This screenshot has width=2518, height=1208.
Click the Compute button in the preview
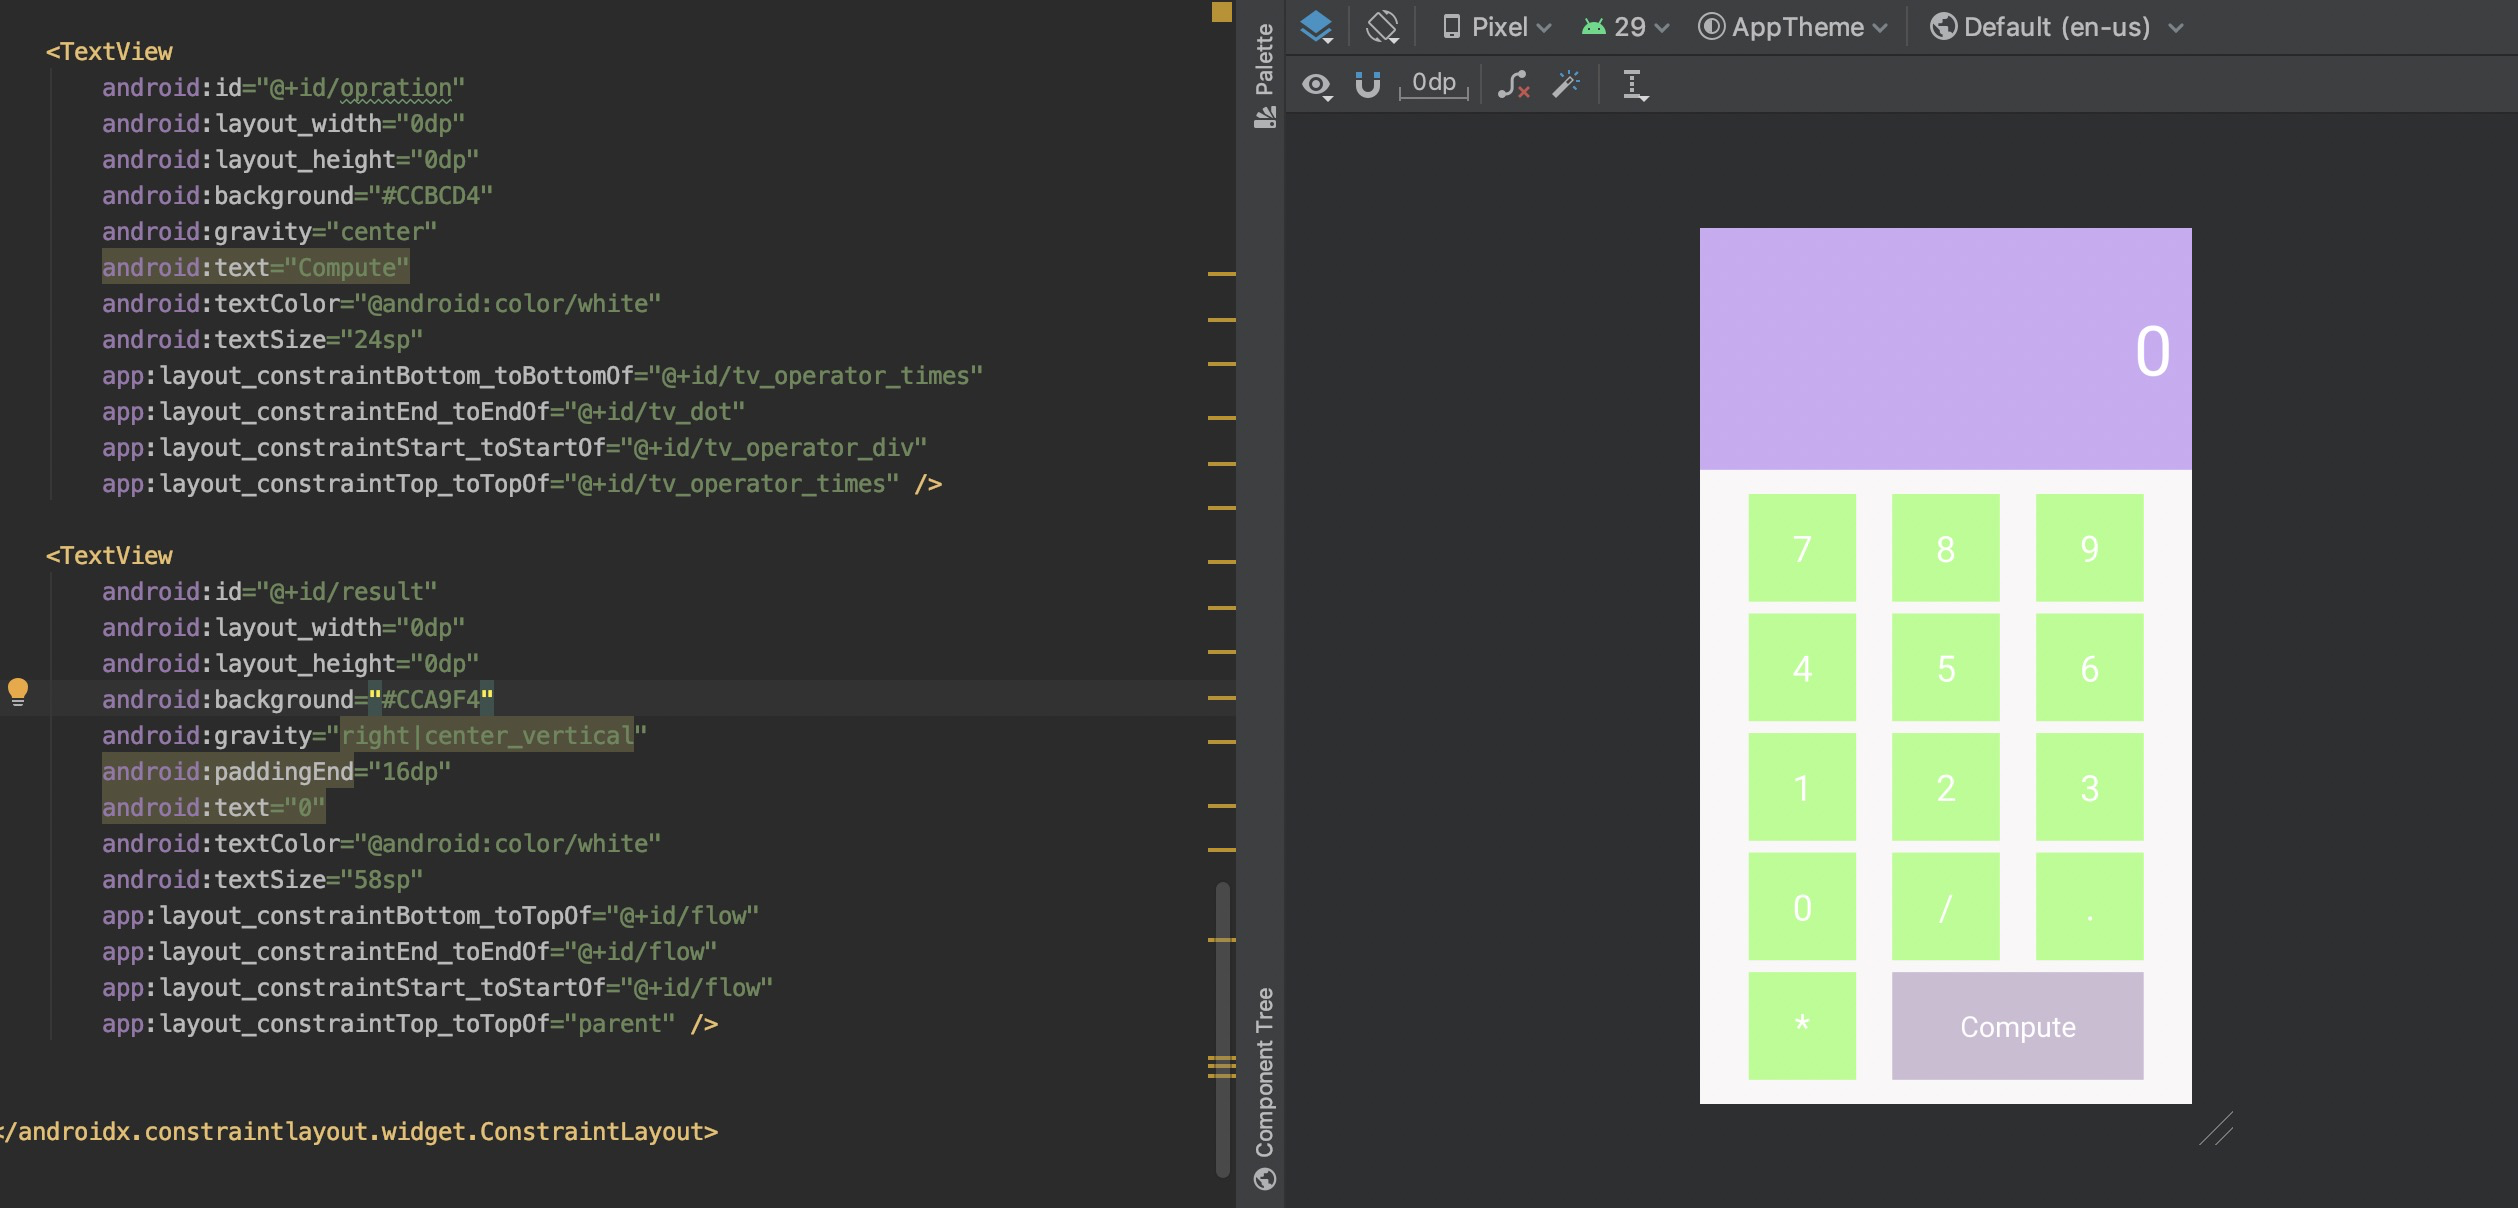[x=2016, y=1026]
